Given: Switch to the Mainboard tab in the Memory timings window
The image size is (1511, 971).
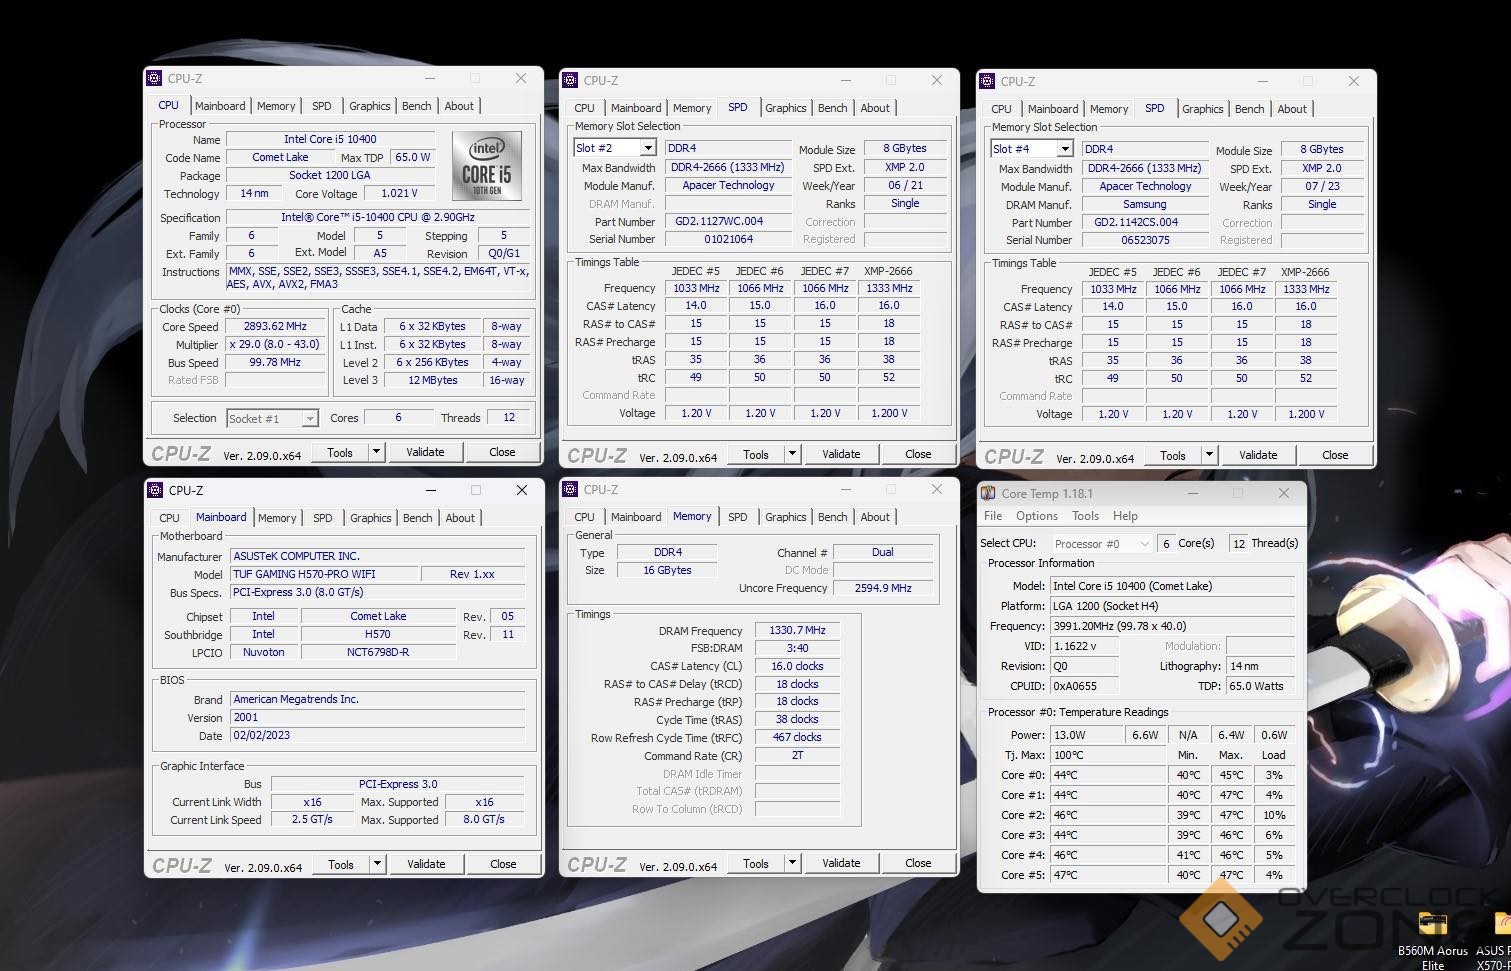Looking at the screenshot, I should pos(636,517).
